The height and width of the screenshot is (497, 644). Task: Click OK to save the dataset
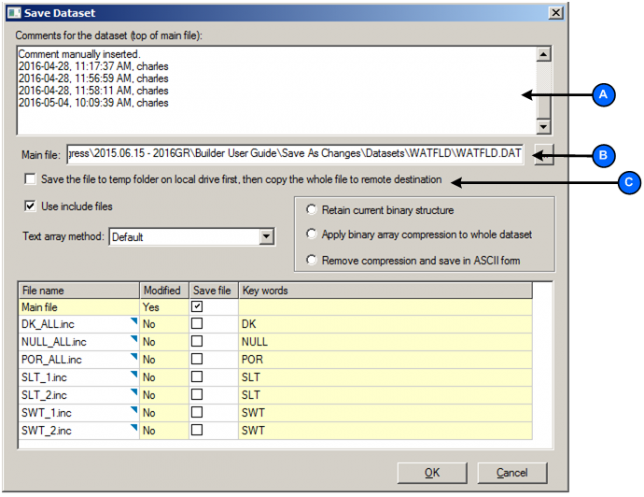[x=431, y=472]
